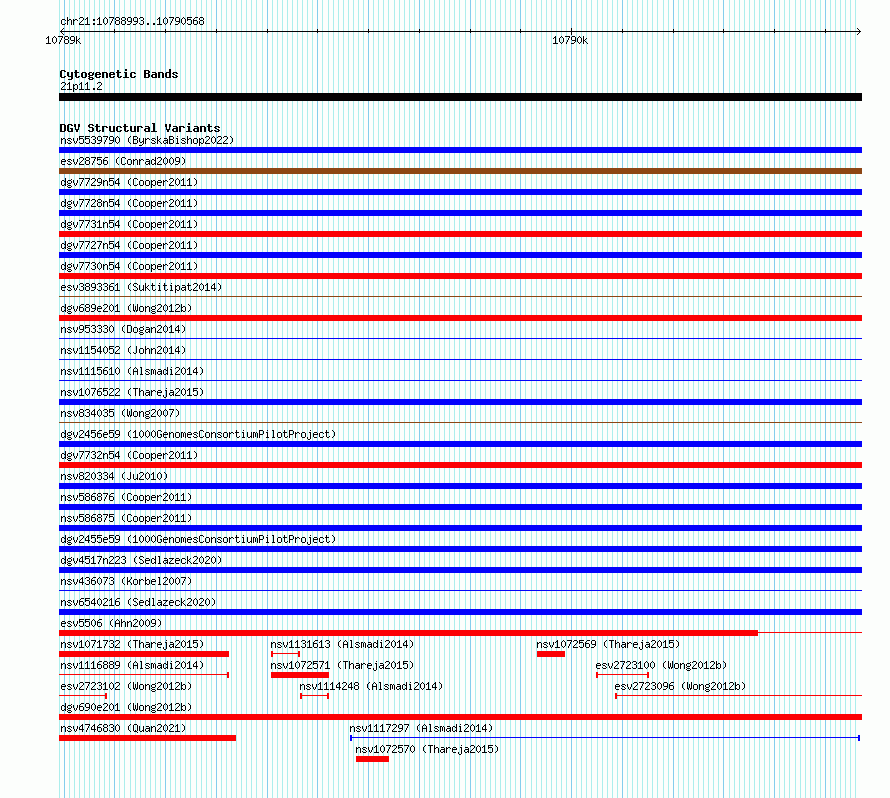The width and height of the screenshot is (890, 798).
Task: Open nsv1114248 (Alsmadi2014) label
Action: 371,686
